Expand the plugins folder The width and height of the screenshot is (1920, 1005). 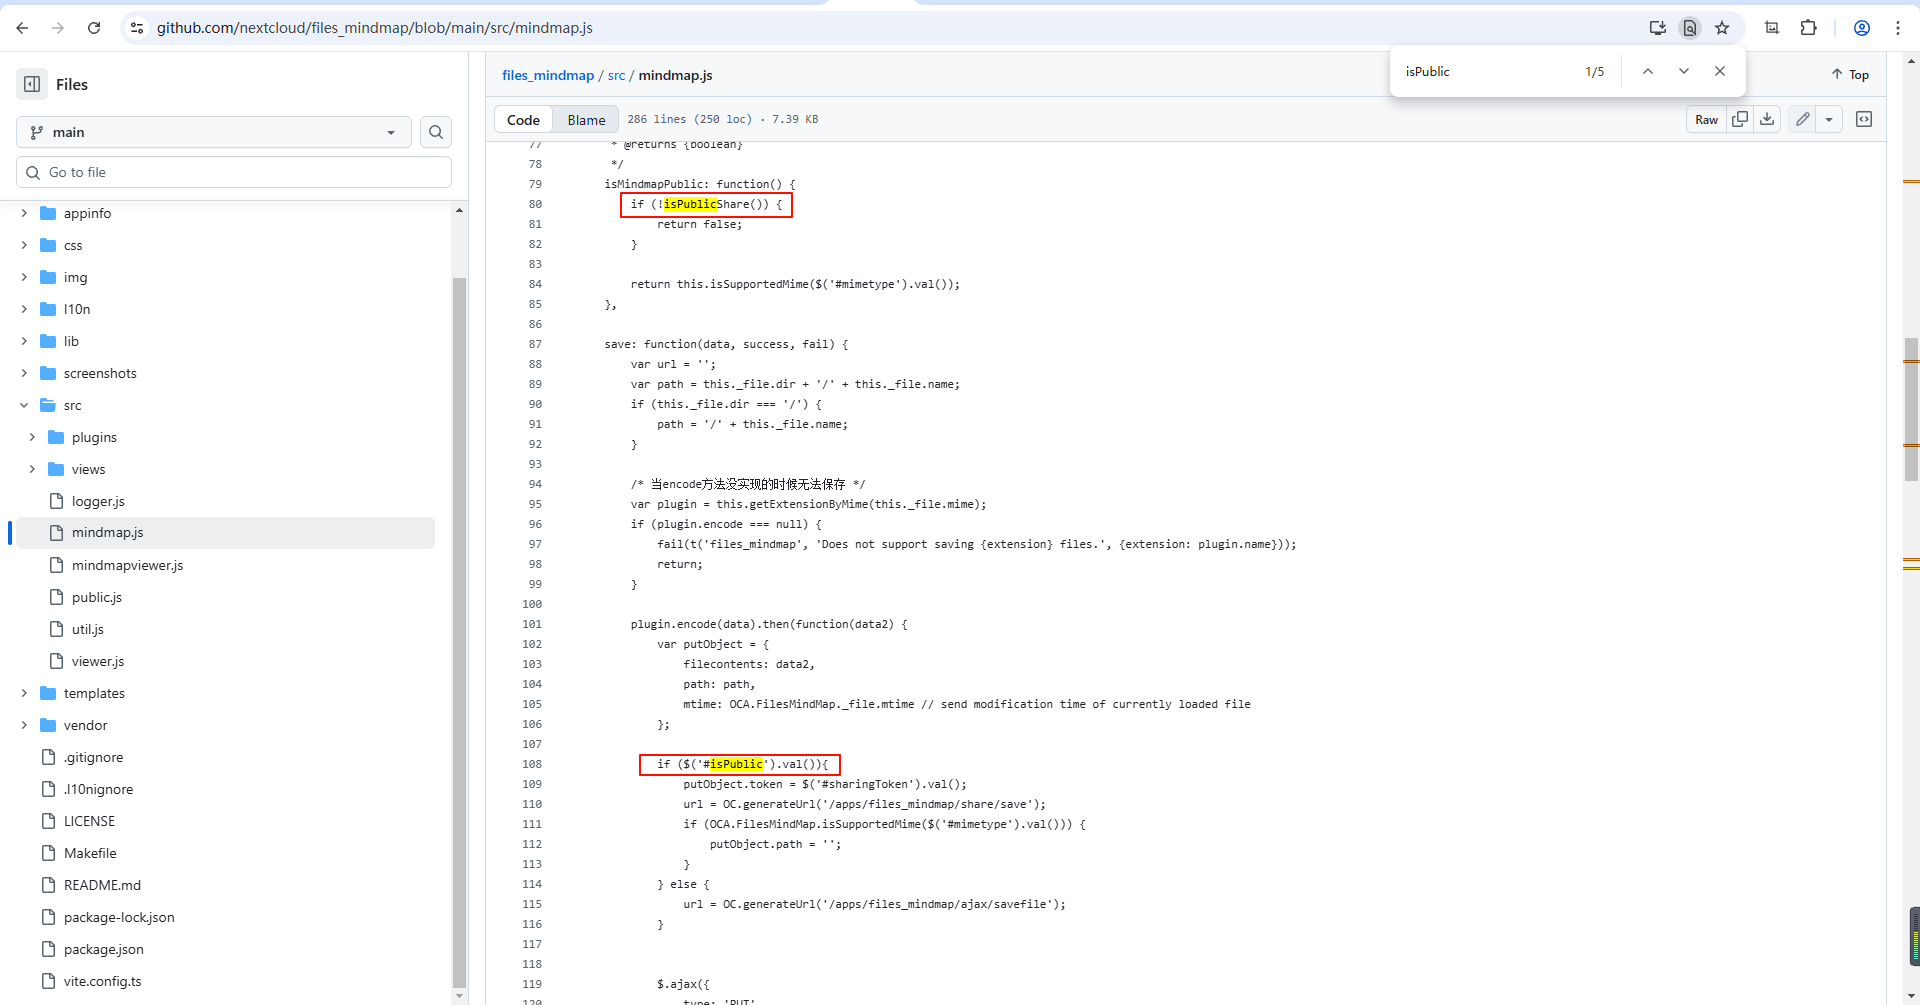tap(32, 437)
